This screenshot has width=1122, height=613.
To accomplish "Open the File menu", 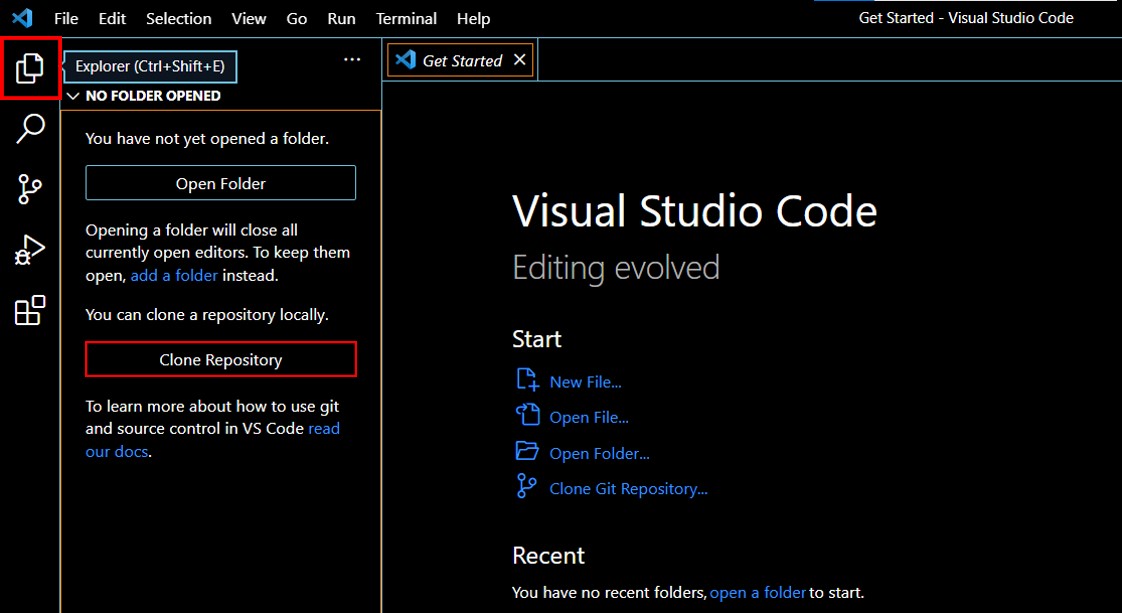I will coord(67,19).
